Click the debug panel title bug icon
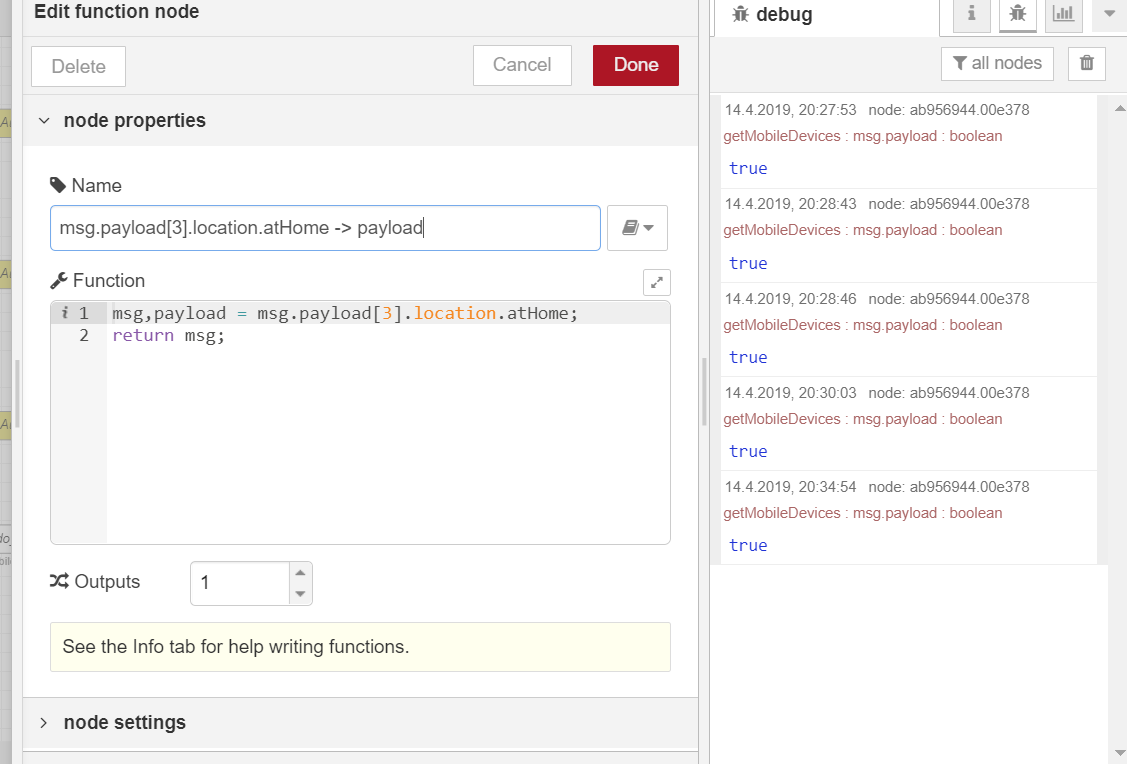The width and height of the screenshot is (1127, 764). [740, 14]
